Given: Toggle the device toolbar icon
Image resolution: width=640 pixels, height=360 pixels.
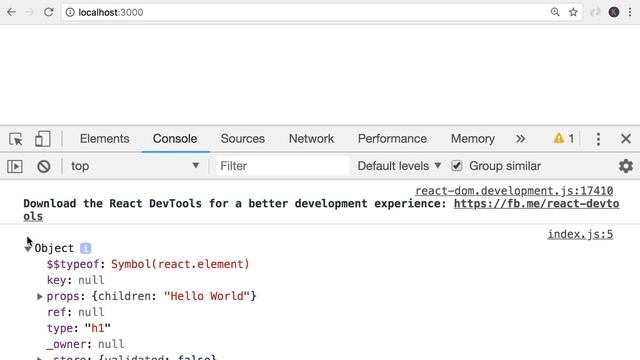Looking at the screenshot, I should [42, 139].
